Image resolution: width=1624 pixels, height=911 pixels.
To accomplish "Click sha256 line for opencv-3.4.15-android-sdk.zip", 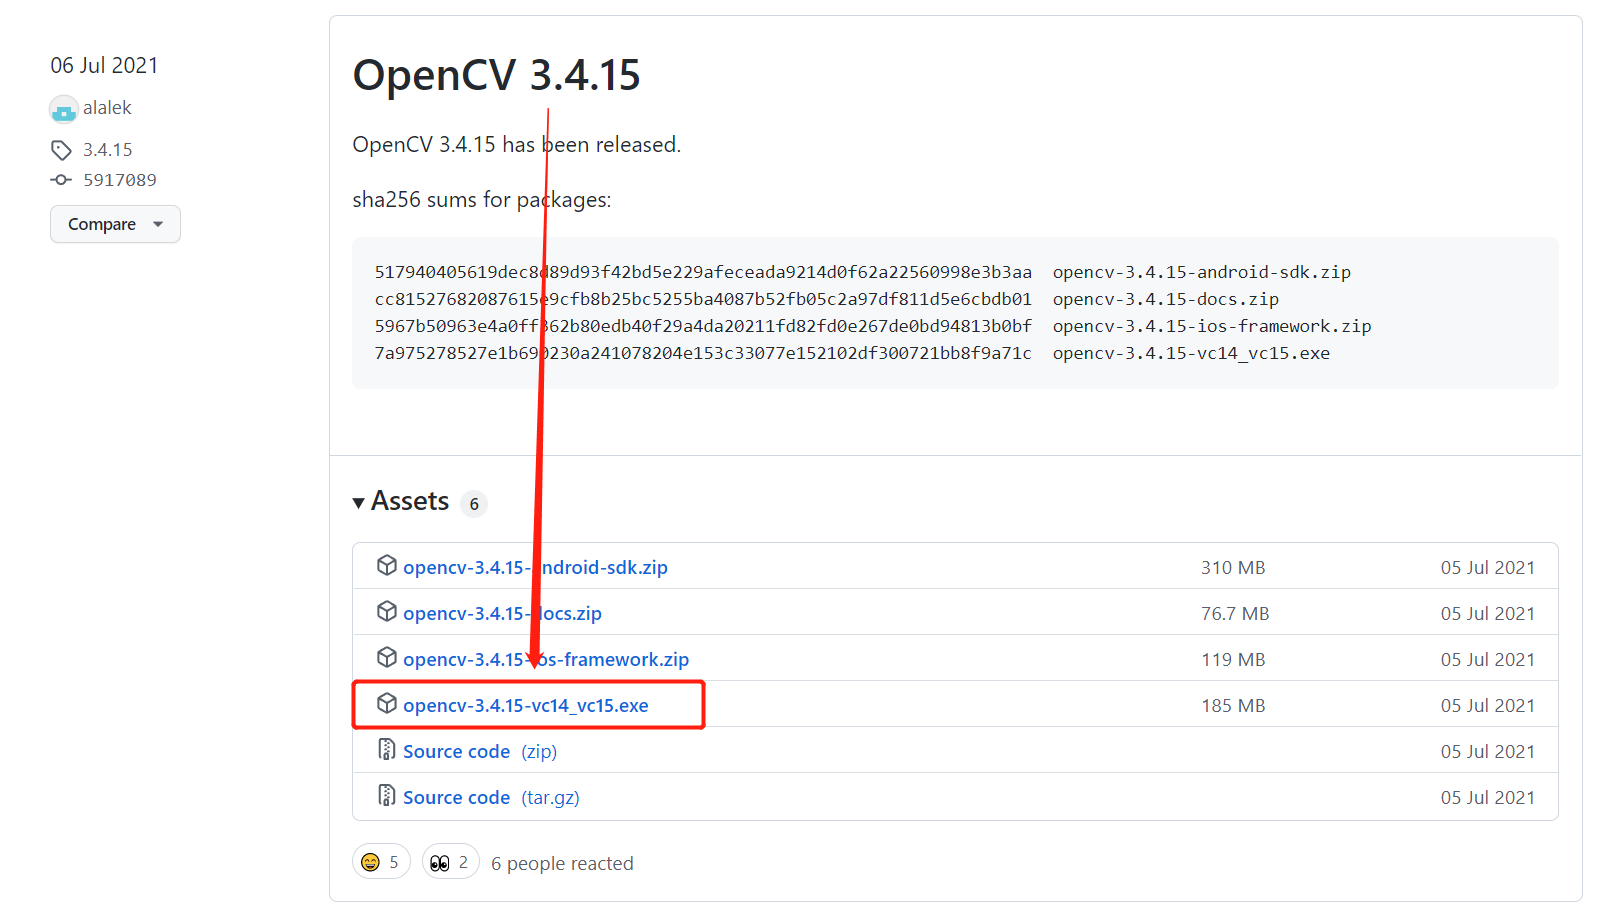I will pos(862,272).
